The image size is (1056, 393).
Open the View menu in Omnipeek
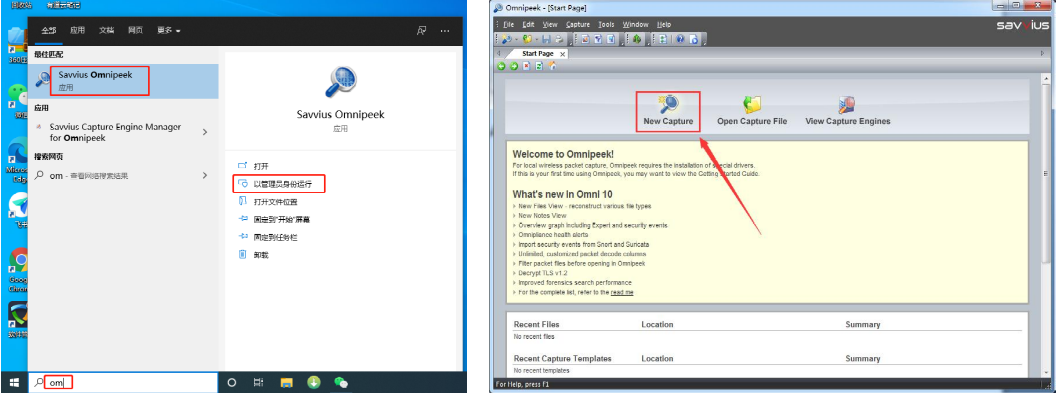click(550, 24)
